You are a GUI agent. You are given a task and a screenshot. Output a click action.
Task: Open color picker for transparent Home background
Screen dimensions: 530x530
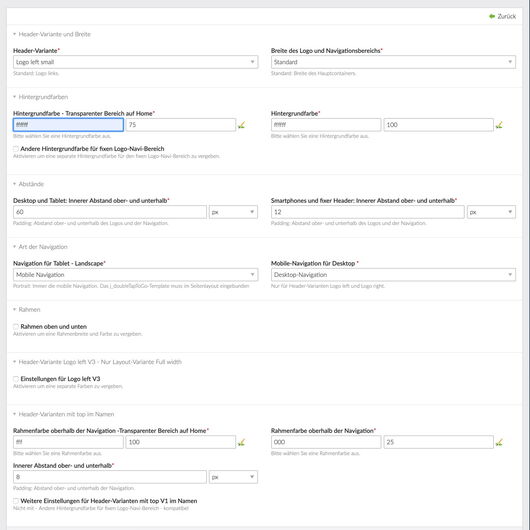pyautogui.click(x=241, y=125)
